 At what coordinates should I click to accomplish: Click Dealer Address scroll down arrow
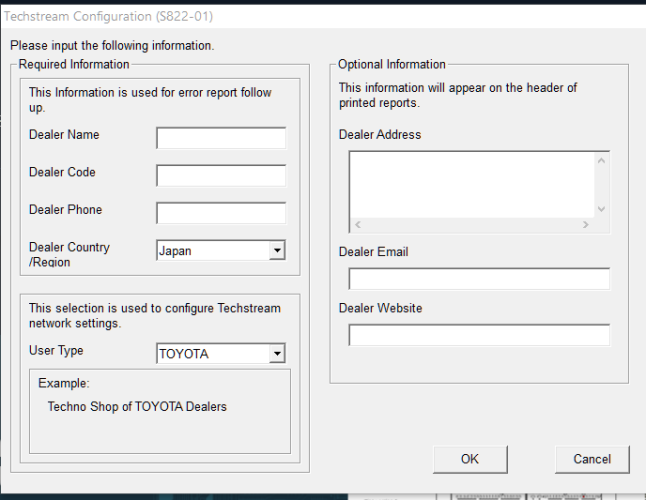602,209
